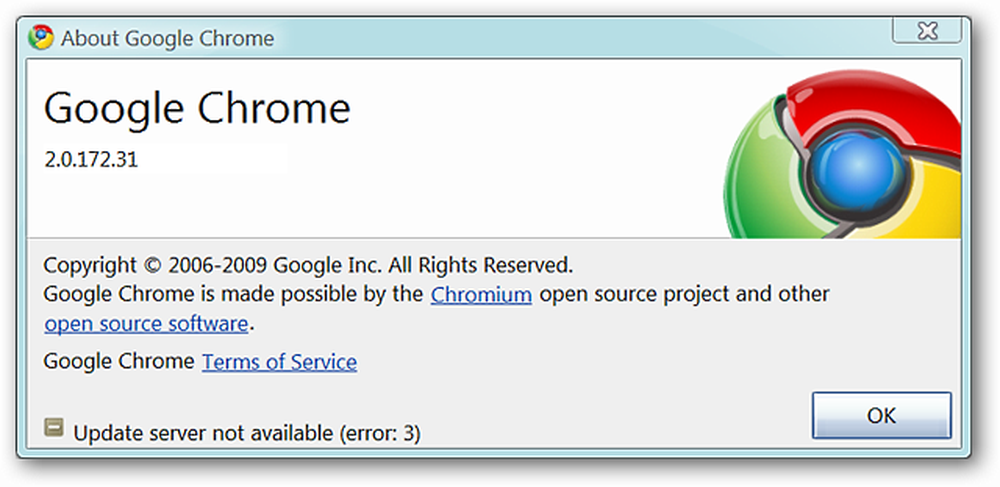Open the Chromium link

tap(482, 294)
